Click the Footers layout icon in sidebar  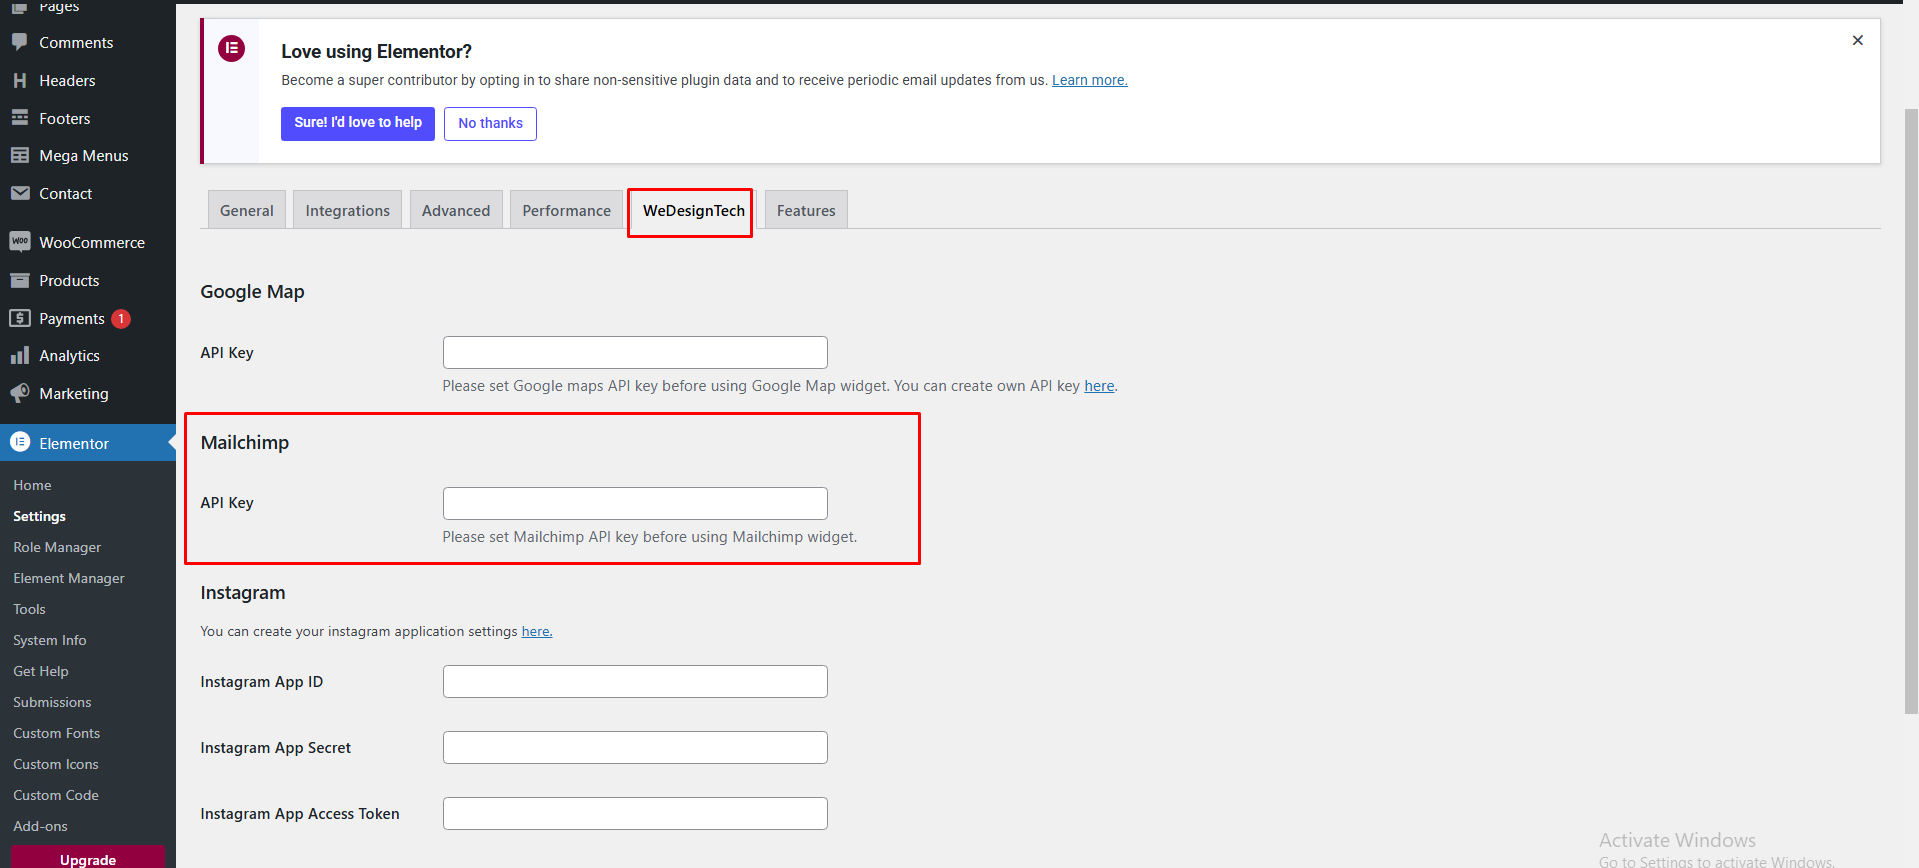20,118
